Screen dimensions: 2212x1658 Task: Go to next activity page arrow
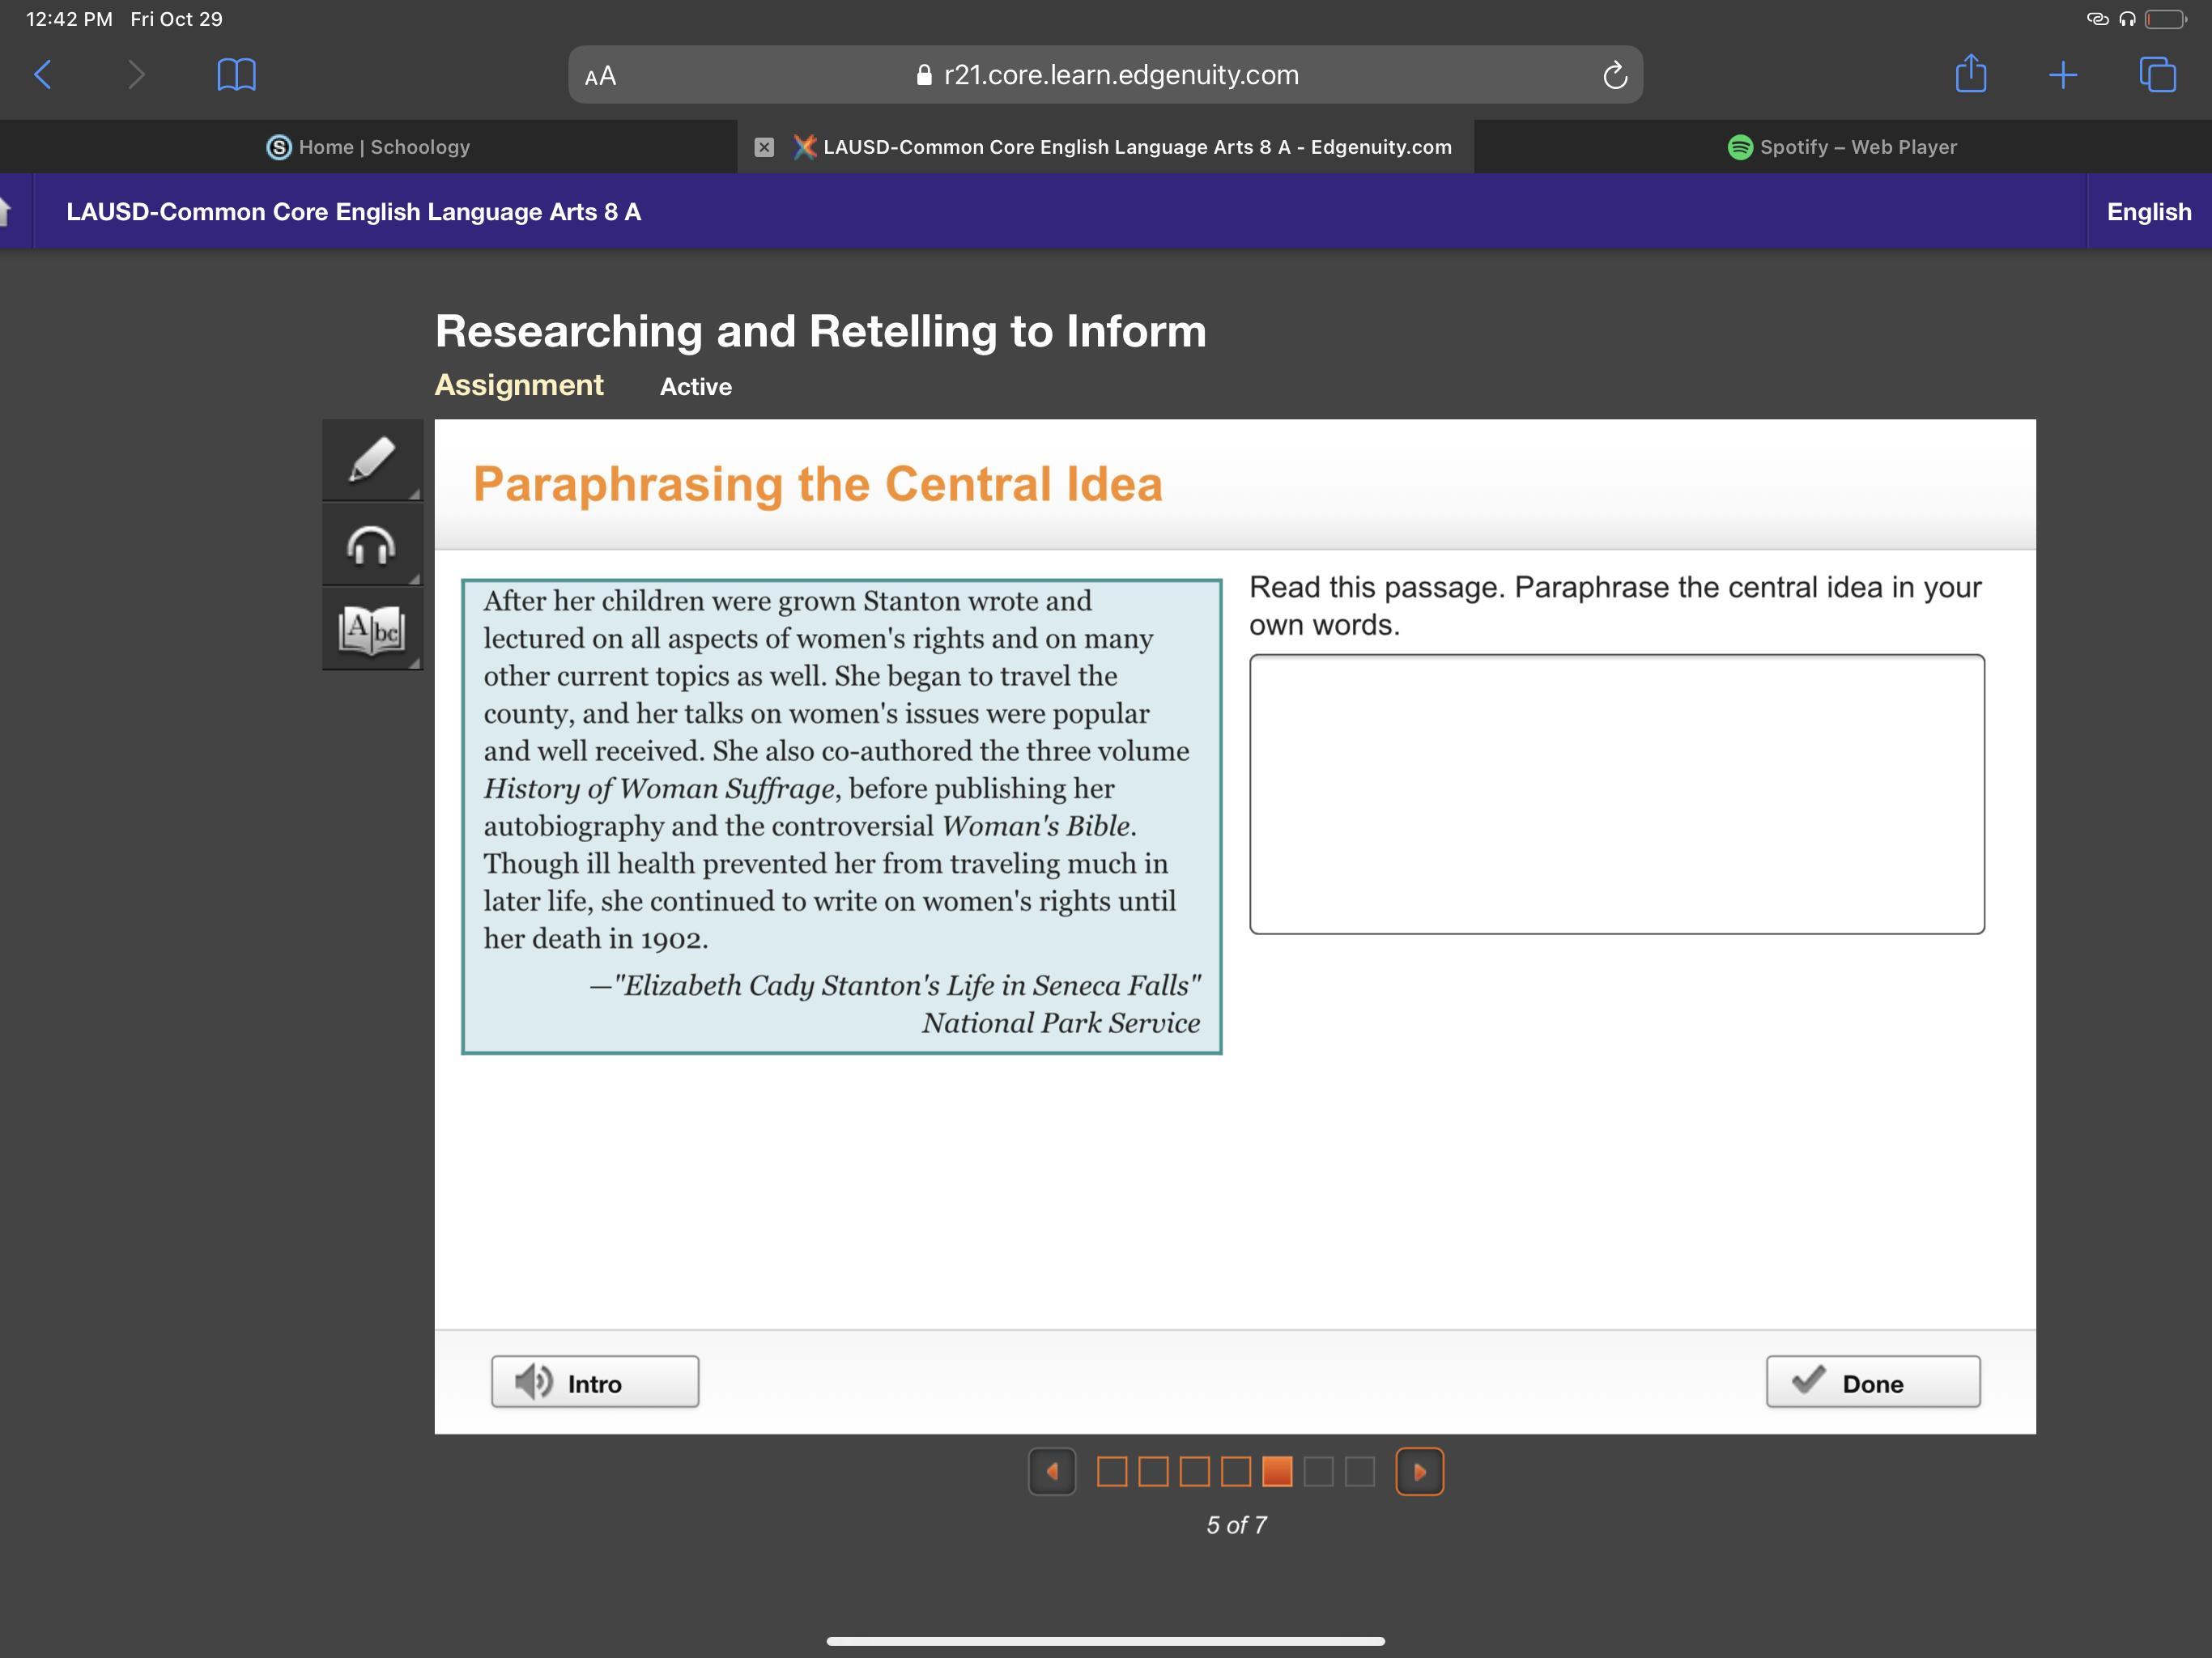(1419, 1471)
